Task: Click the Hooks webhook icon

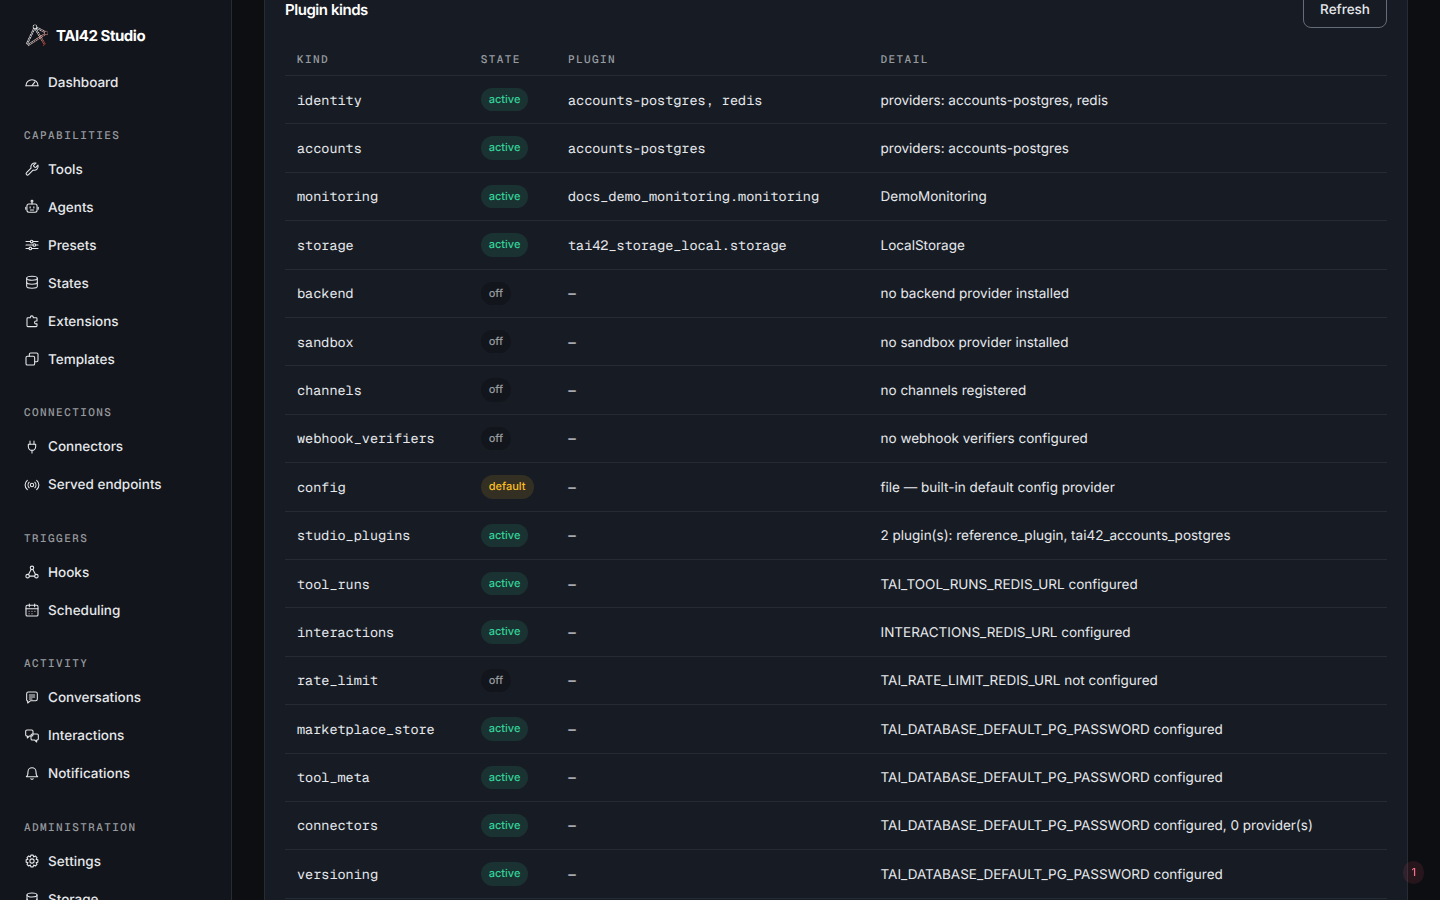Action: 32,573
